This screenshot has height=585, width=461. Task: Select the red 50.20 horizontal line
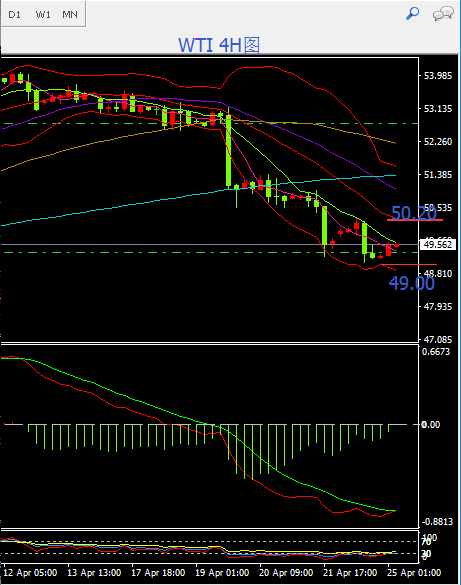point(415,220)
